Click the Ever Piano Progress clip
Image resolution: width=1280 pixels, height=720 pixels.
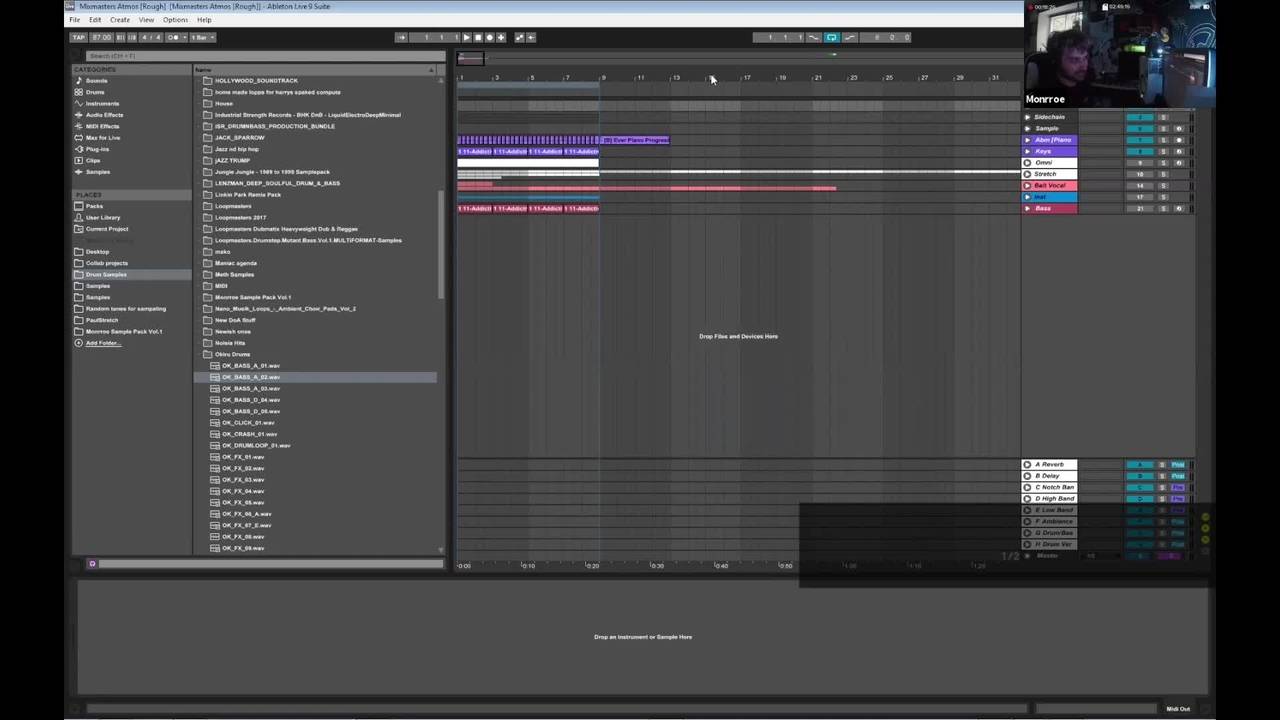click(635, 140)
